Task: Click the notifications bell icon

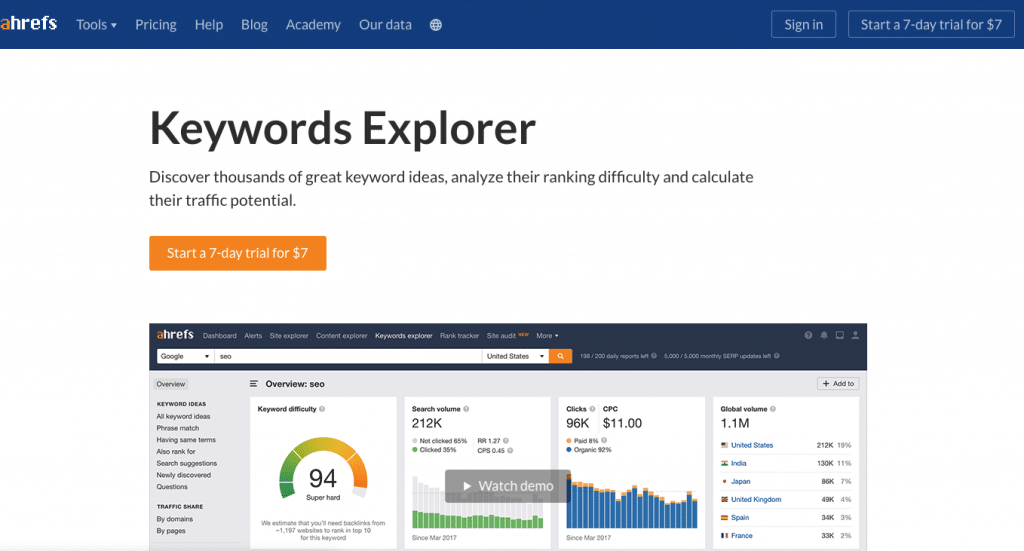Action: point(824,335)
